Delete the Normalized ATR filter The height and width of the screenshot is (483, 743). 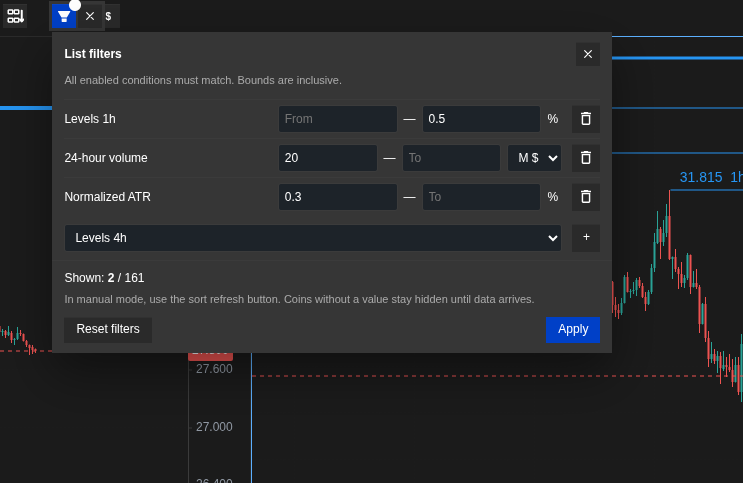(x=586, y=197)
